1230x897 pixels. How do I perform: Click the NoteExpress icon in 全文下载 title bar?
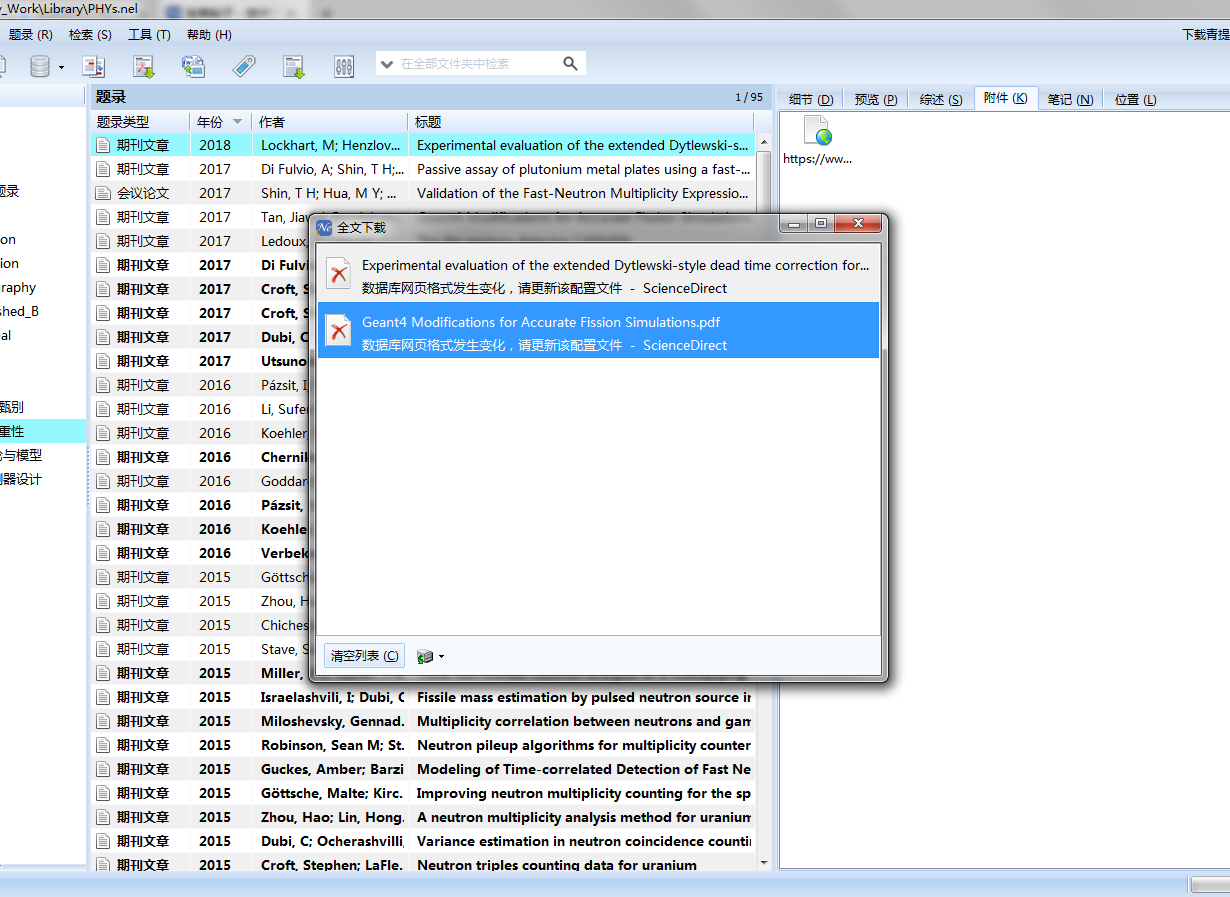click(x=324, y=227)
